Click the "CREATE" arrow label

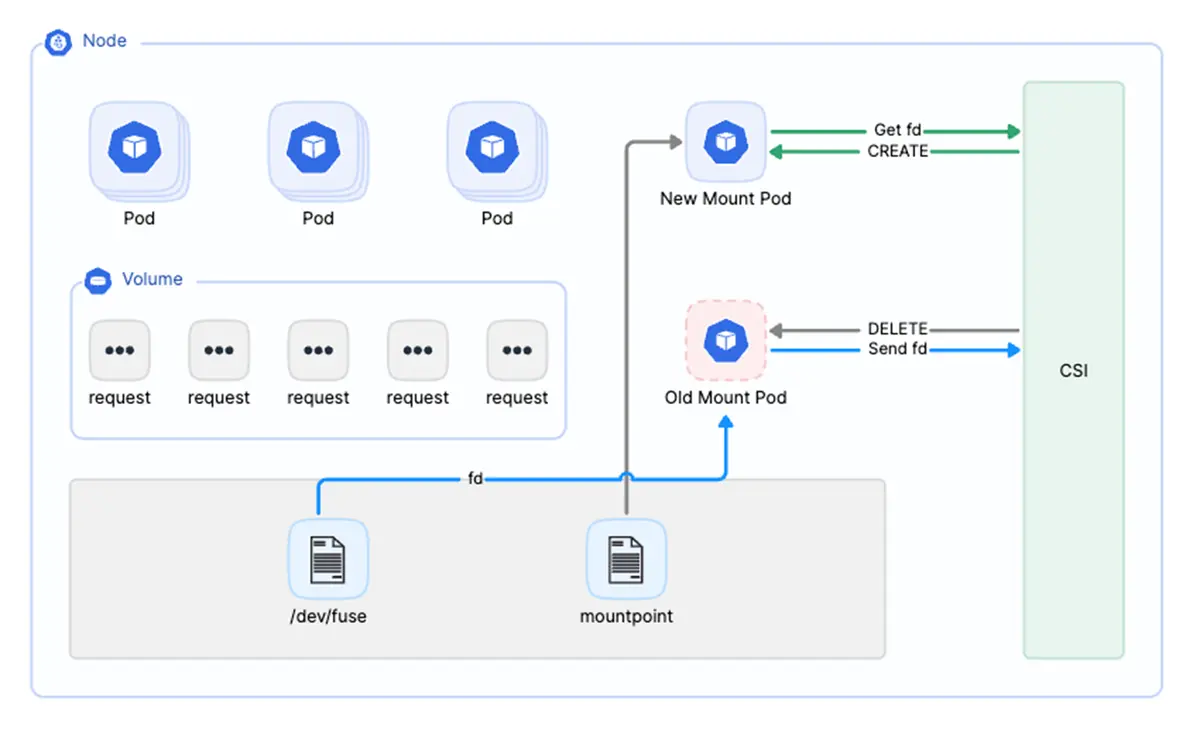[x=897, y=151]
